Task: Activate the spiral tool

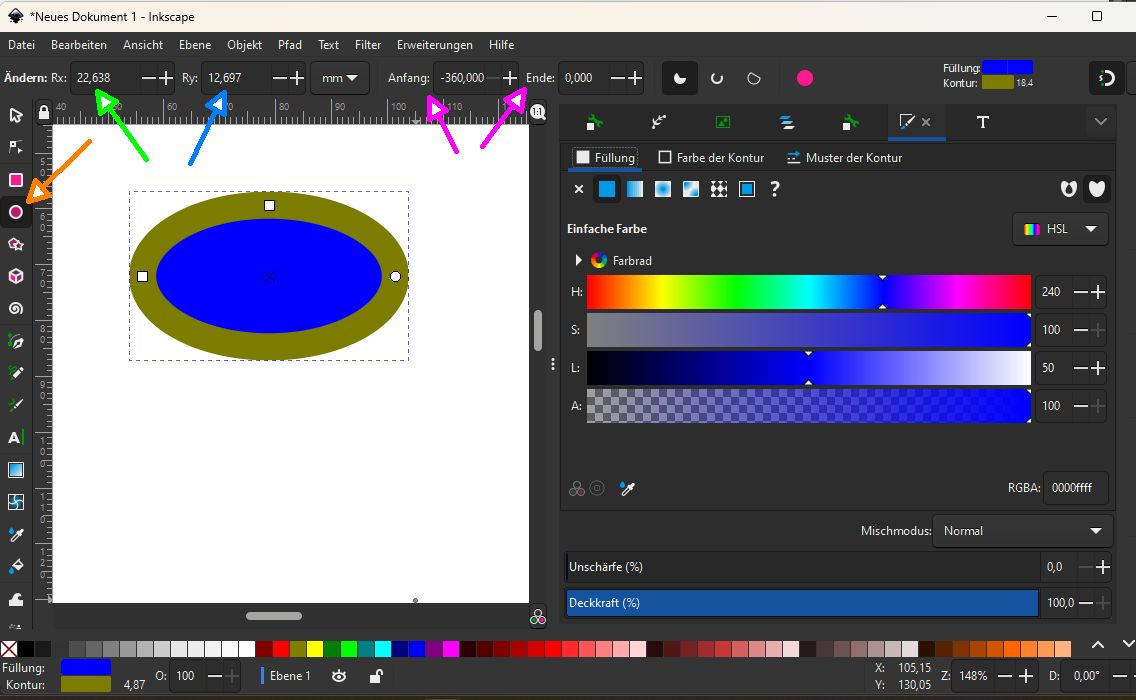Action: pyautogui.click(x=15, y=309)
